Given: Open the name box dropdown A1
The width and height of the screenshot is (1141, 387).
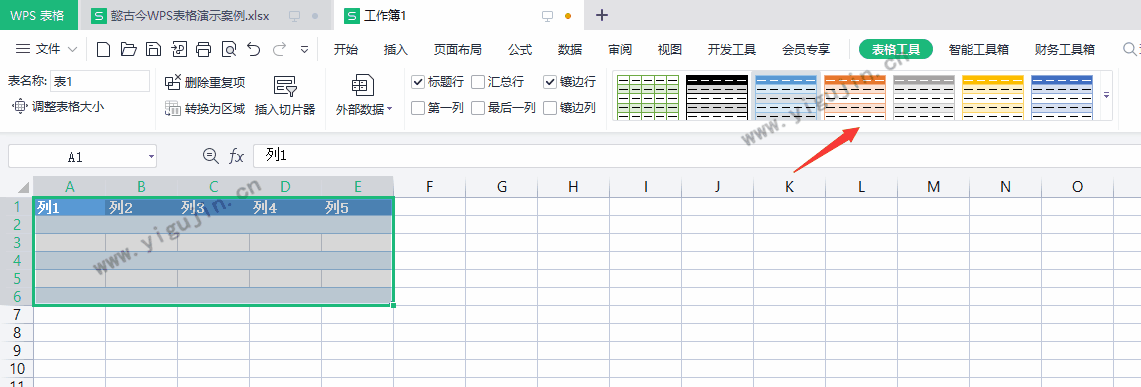Looking at the screenshot, I should point(151,156).
